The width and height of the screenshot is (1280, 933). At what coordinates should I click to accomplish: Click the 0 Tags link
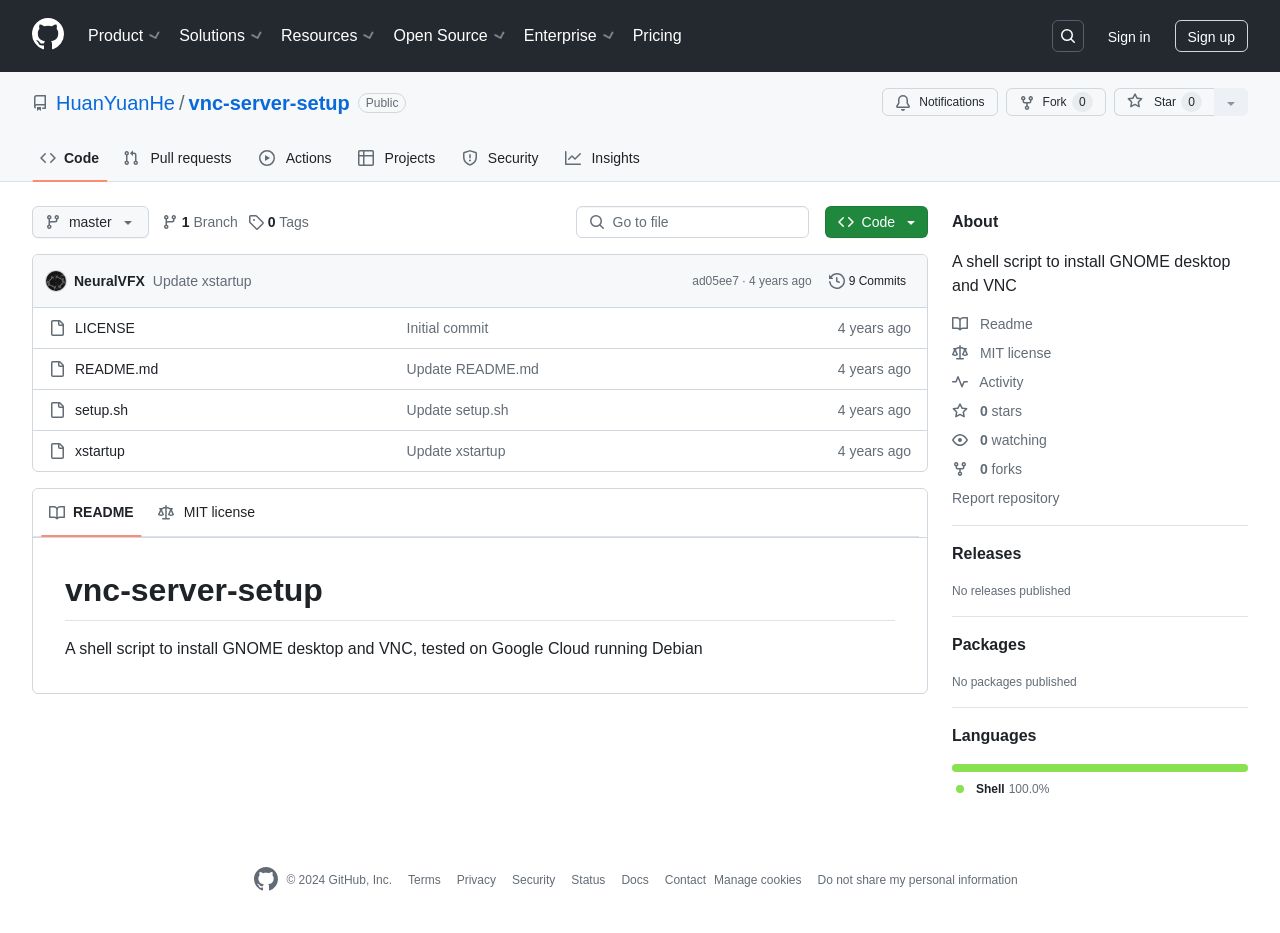tap(279, 222)
